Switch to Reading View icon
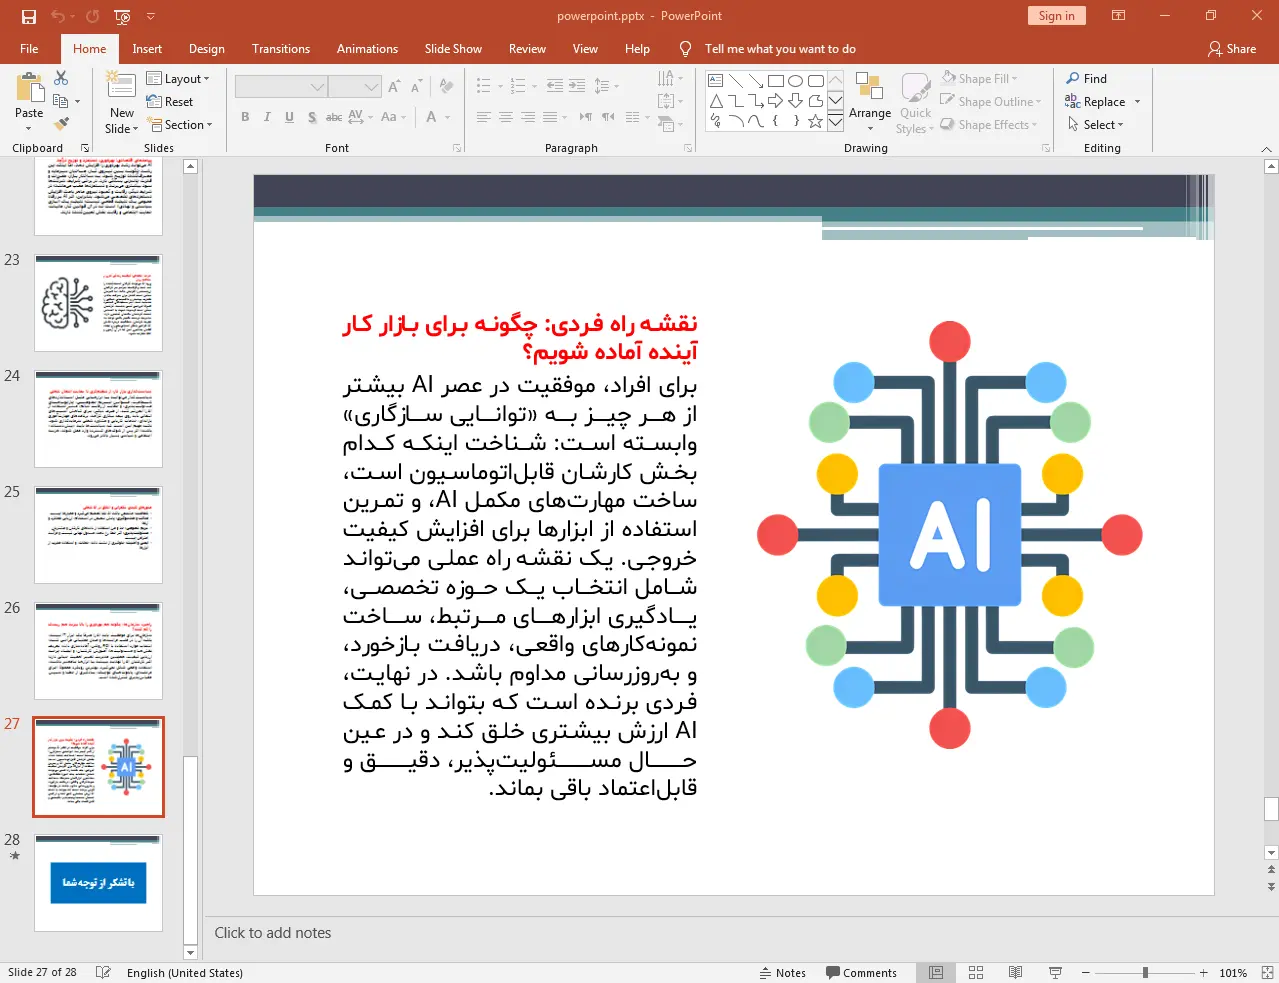This screenshot has width=1279, height=983. 1015,973
